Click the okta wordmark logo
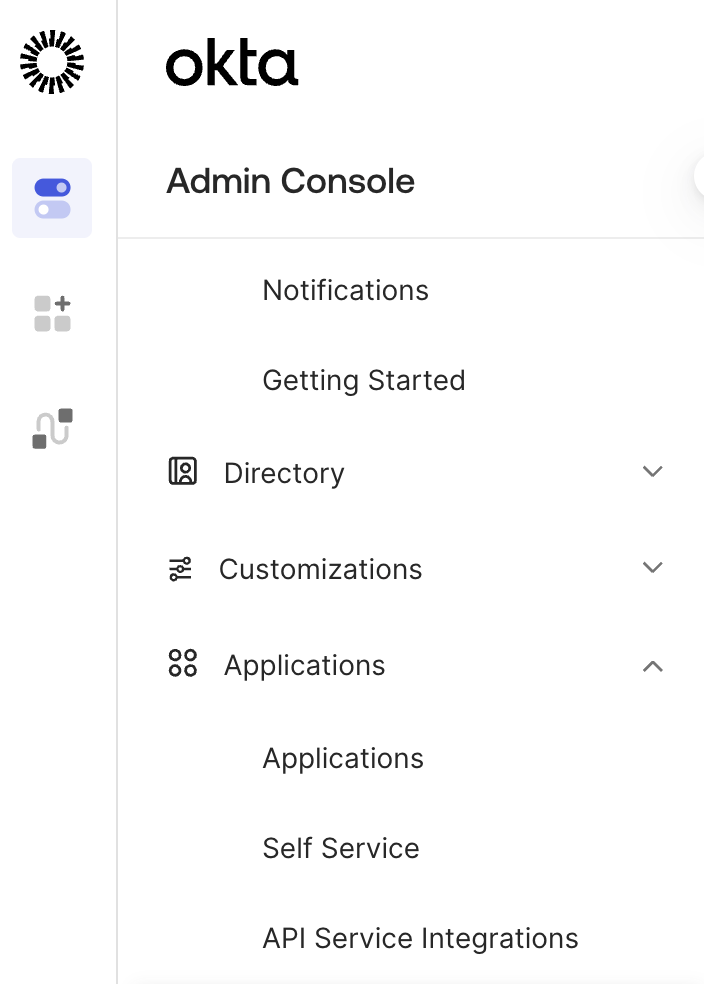The width and height of the screenshot is (704, 984). (232, 63)
